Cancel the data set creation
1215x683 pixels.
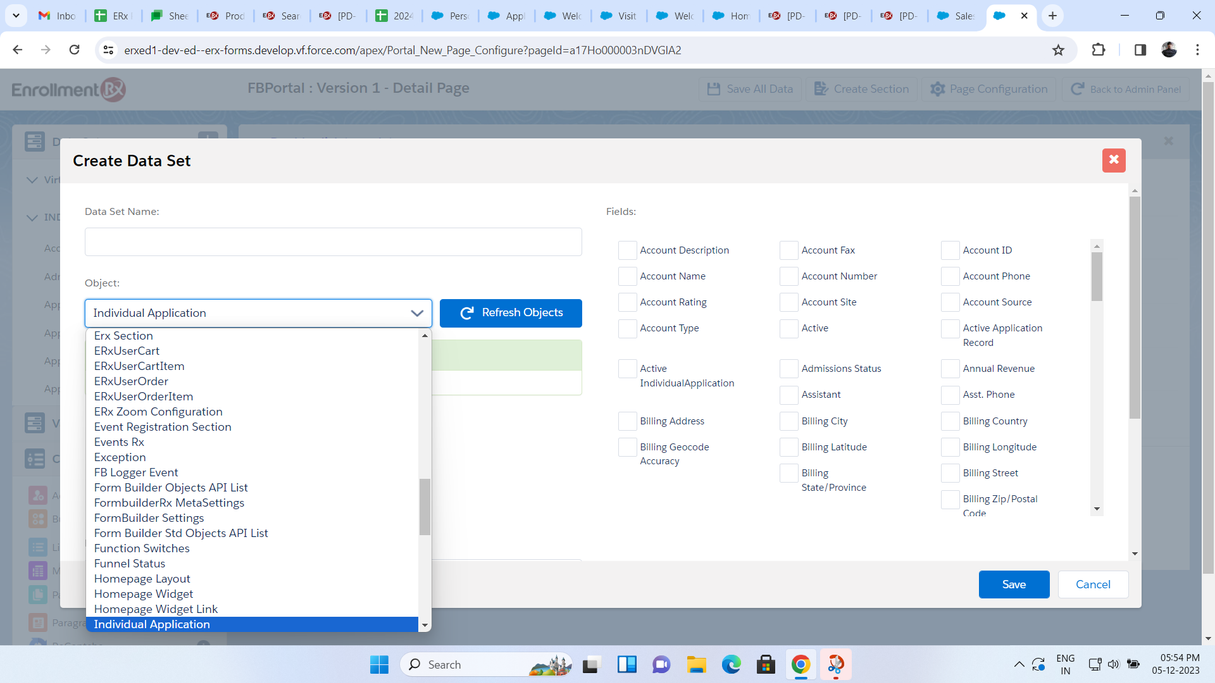pyautogui.click(x=1092, y=585)
